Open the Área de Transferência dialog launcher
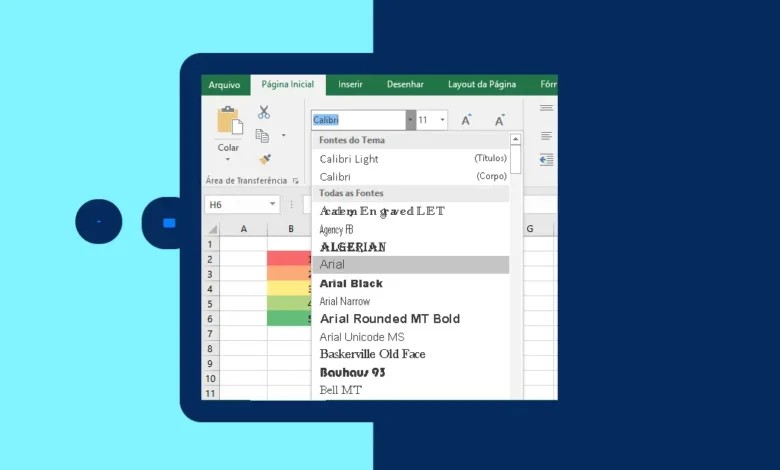The image size is (780, 470). (x=295, y=181)
